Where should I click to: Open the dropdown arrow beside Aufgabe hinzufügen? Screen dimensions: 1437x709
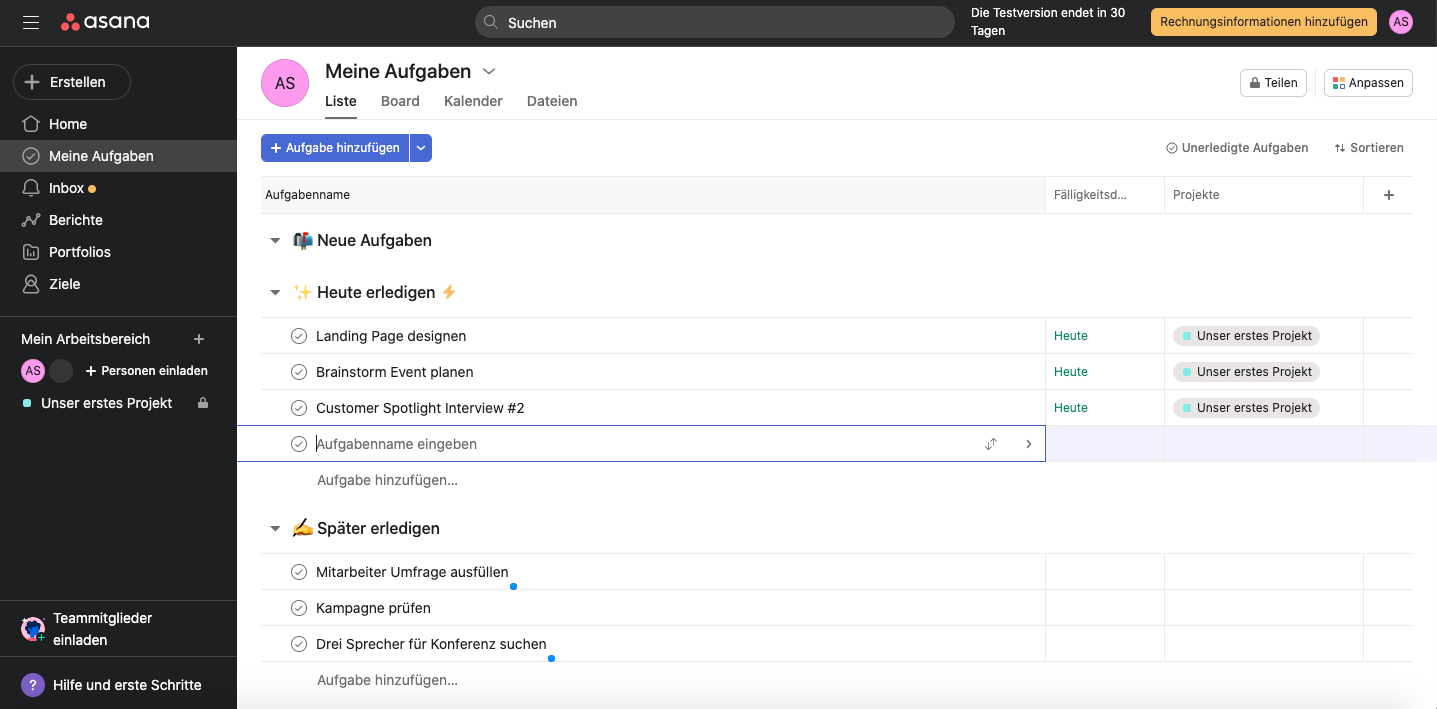(421, 148)
